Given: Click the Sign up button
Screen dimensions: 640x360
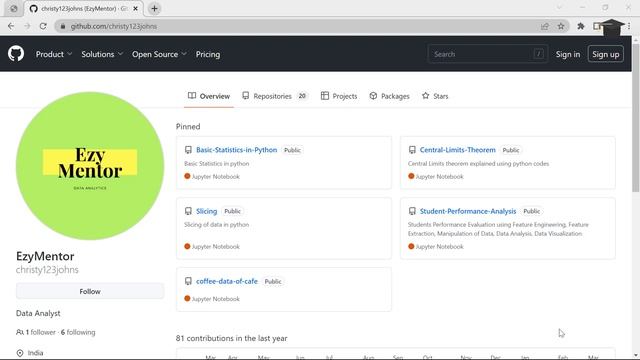Looking at the screenshot, I should pos(606,54).
